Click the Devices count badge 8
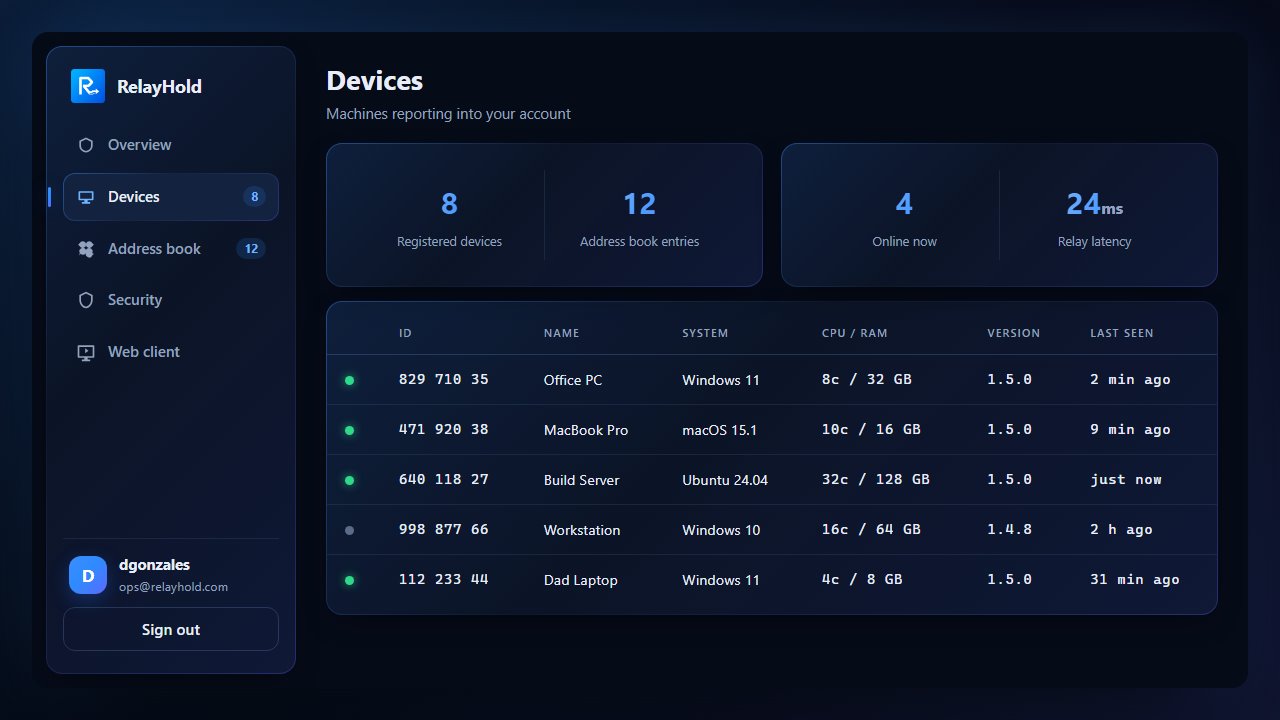Viewport: 1280px width, 720px height. tap(255, 197)
